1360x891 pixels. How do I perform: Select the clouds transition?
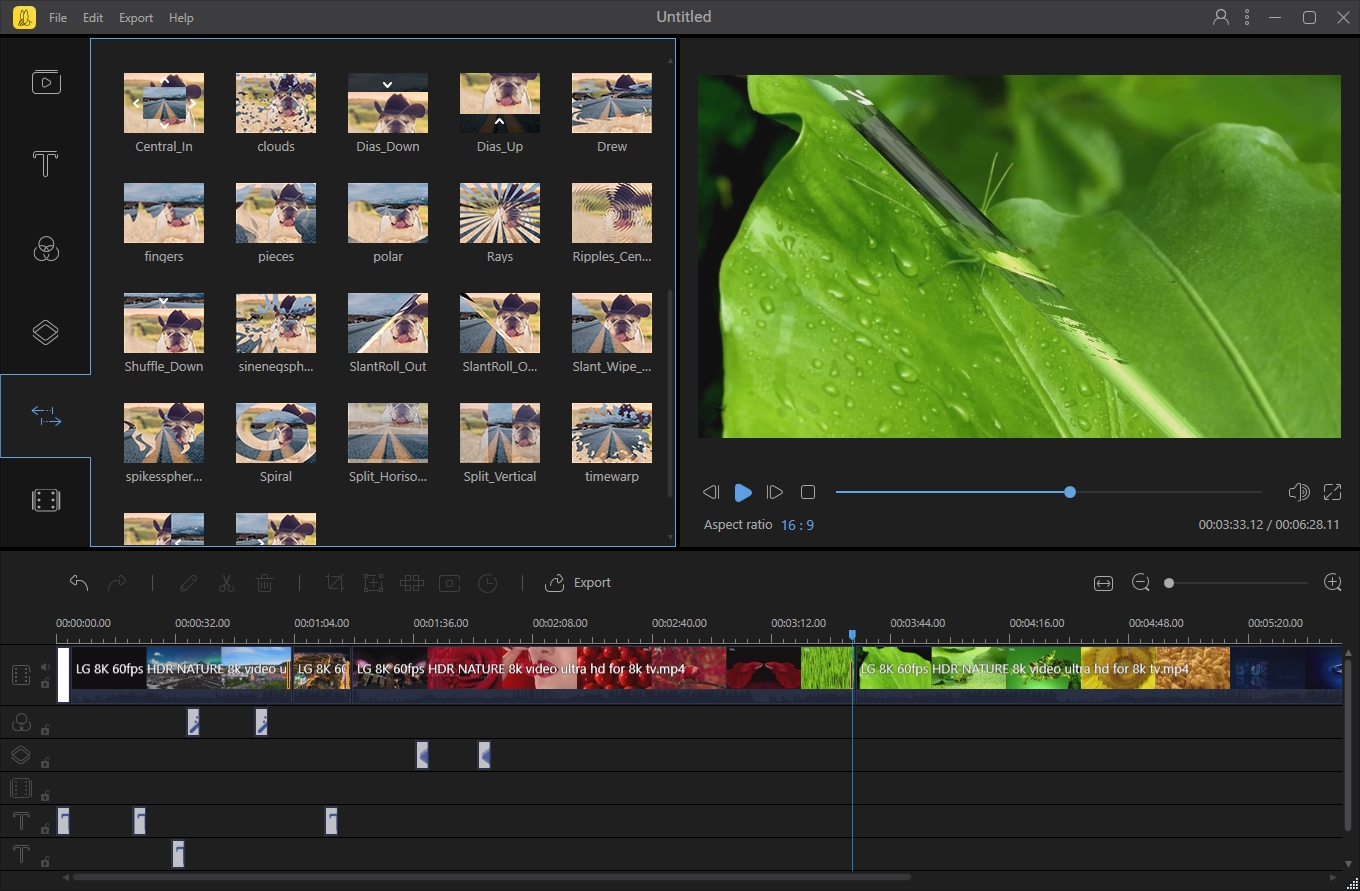pyautogui.click(x=276, y=113)
